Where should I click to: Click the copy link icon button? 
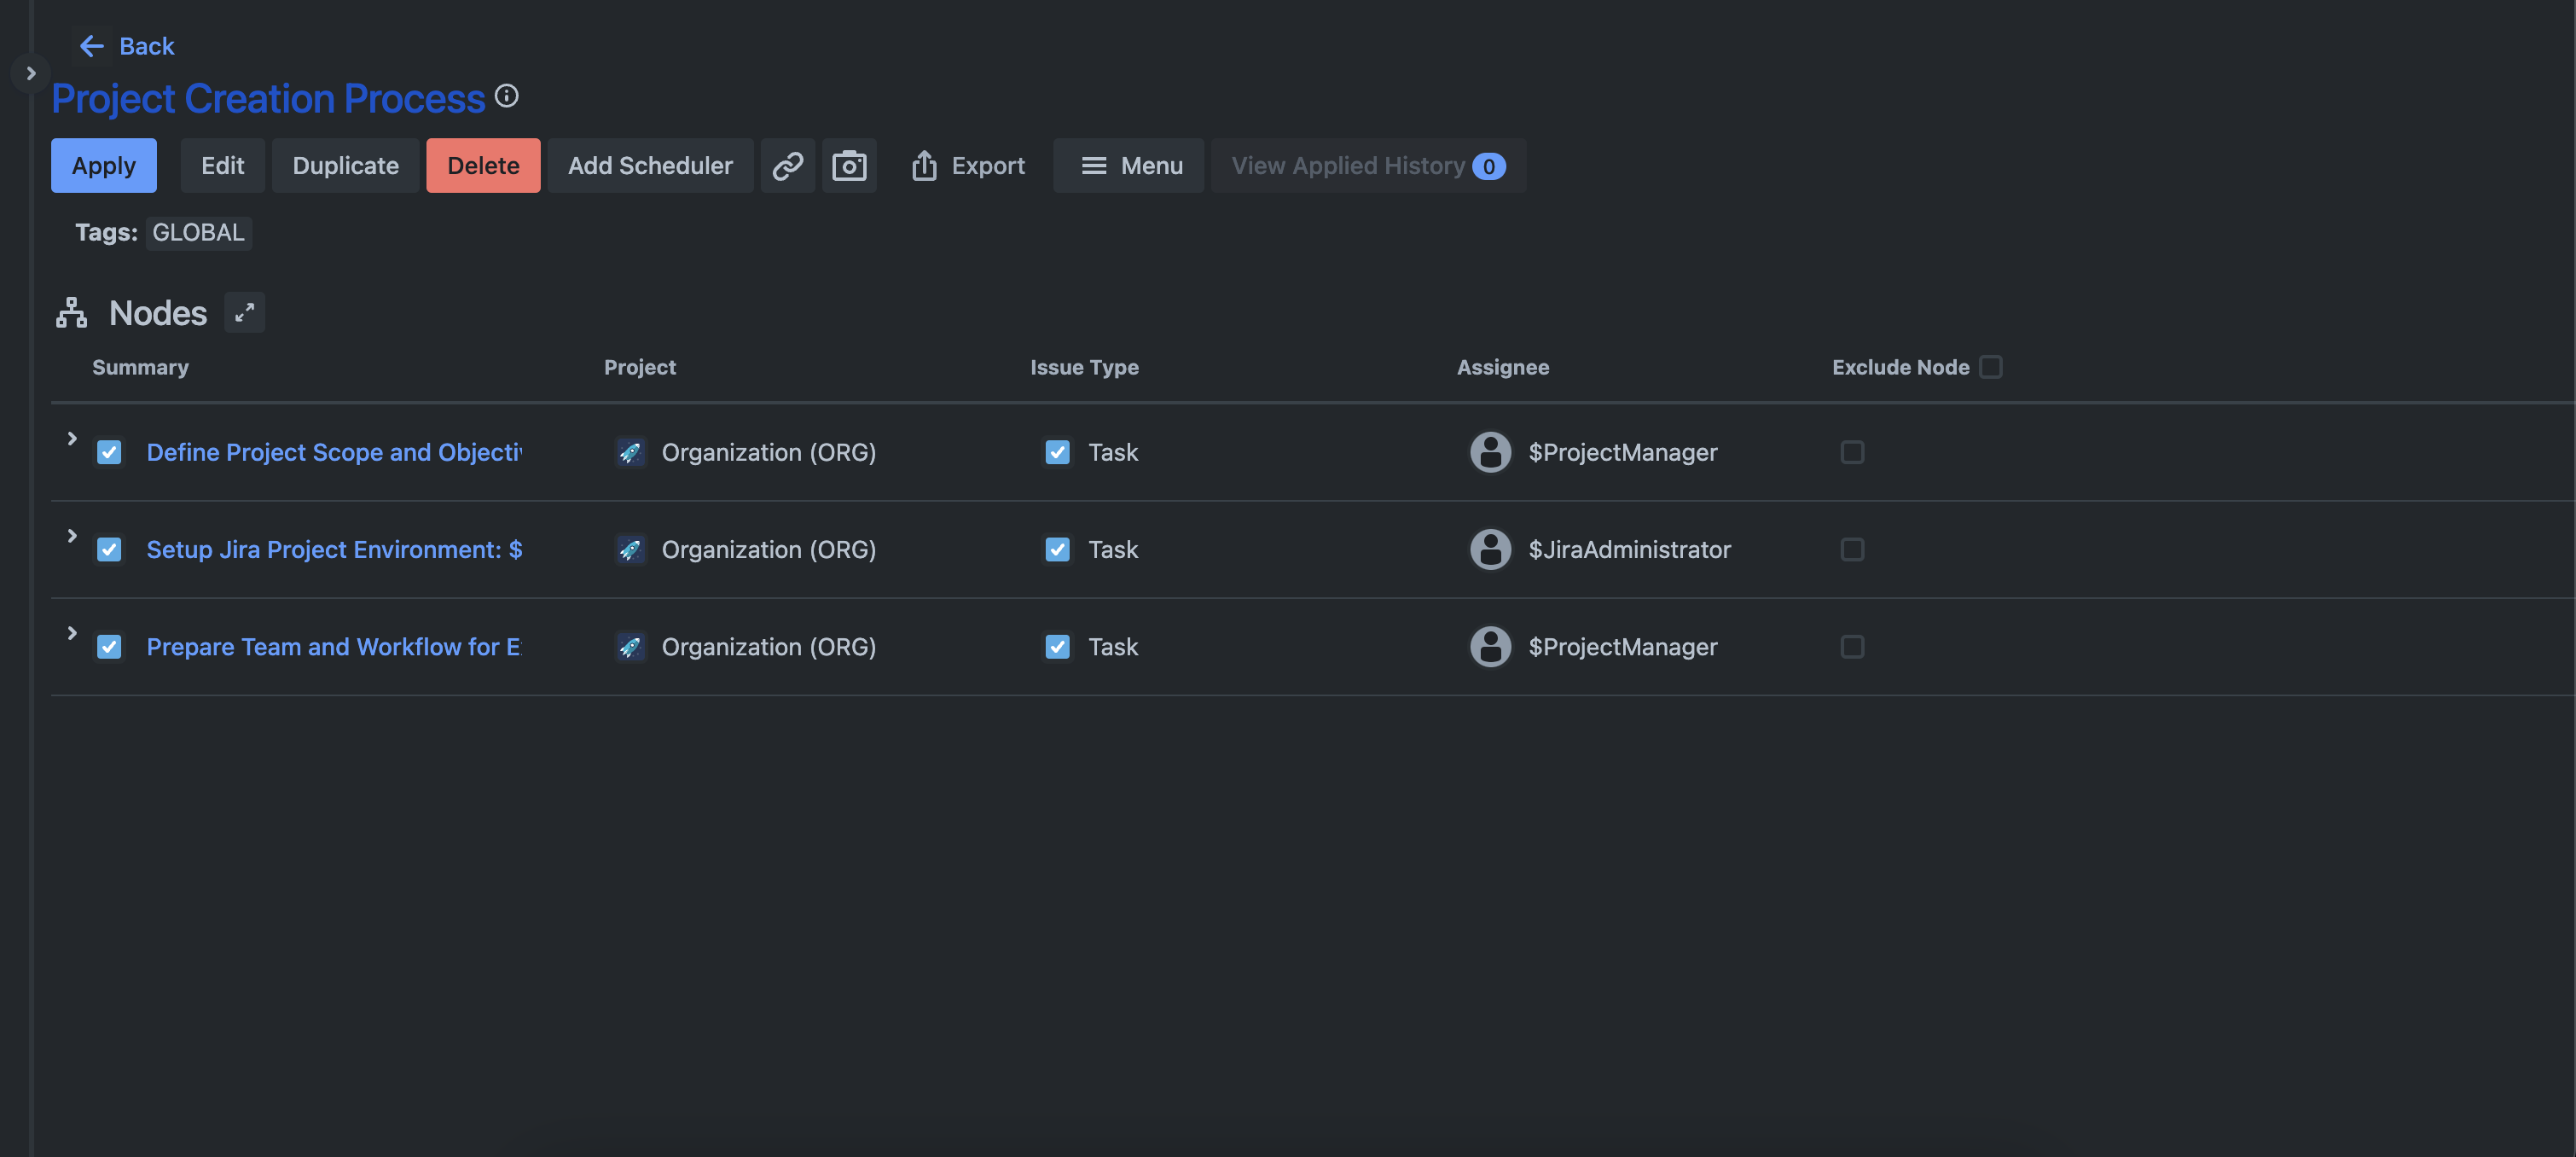(x=787, y=165)
